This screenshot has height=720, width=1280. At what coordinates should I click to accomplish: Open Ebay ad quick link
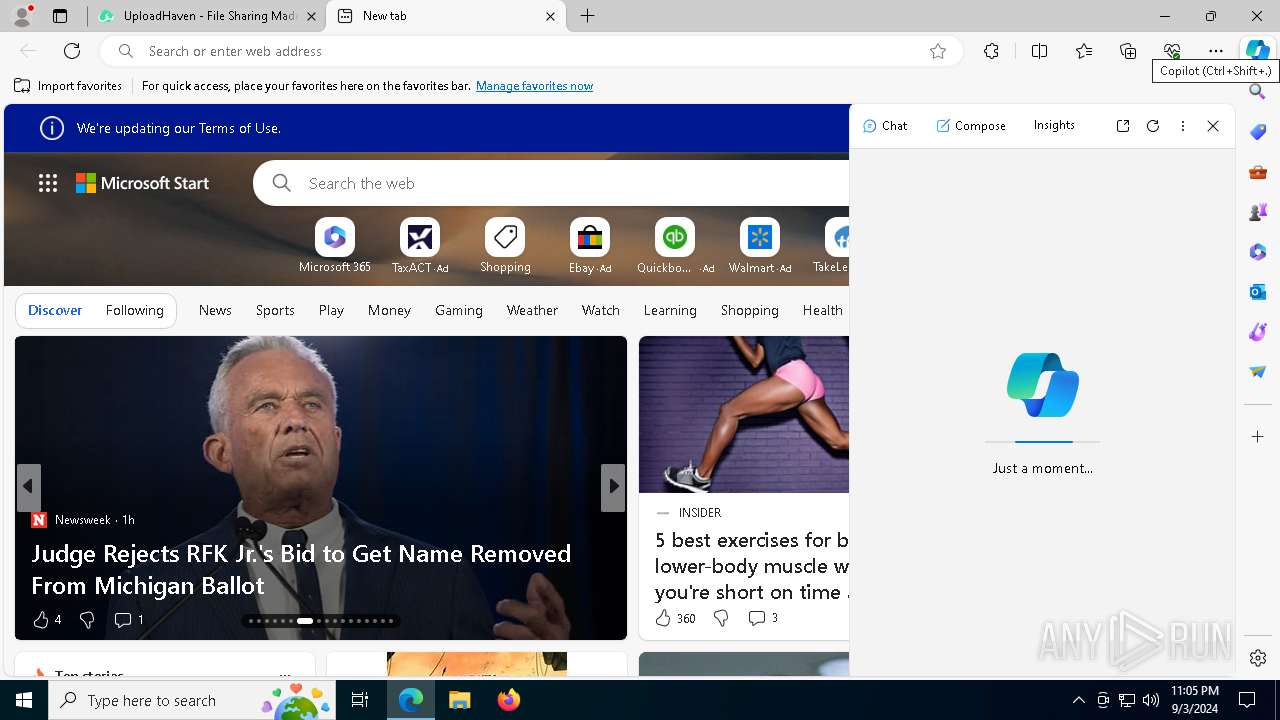pos(590,246)
